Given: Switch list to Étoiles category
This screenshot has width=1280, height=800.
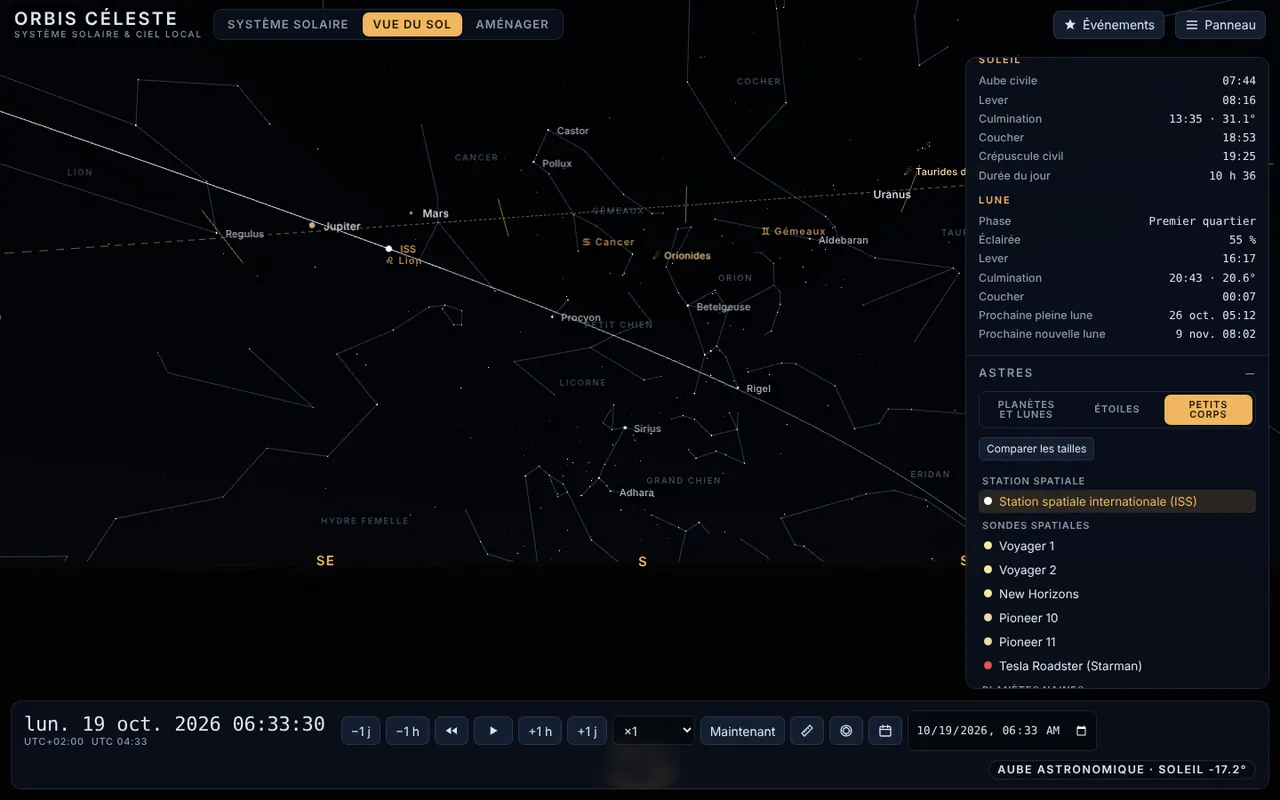Looking at the screenshot, I should 1117,410.
